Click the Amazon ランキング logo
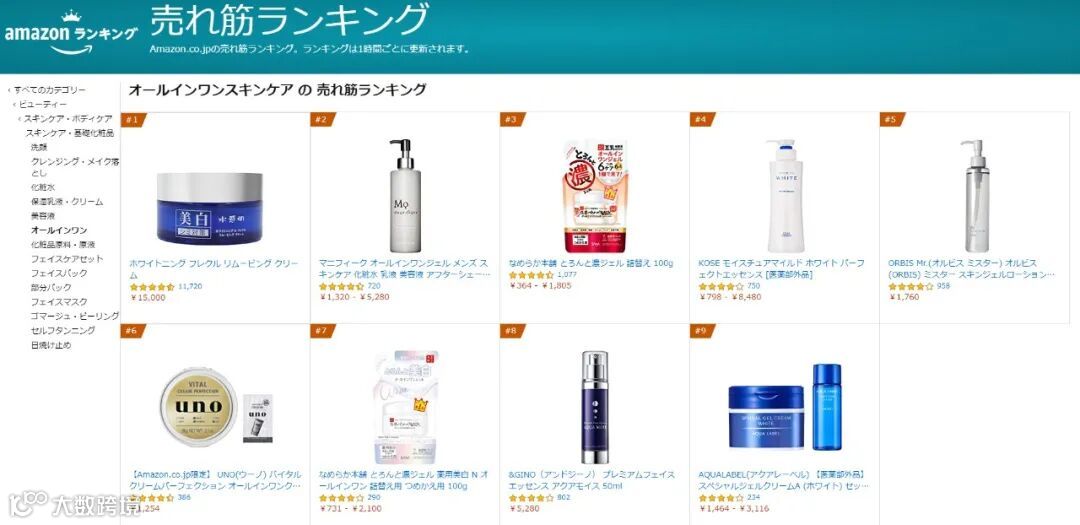 [x=70, y=33]
